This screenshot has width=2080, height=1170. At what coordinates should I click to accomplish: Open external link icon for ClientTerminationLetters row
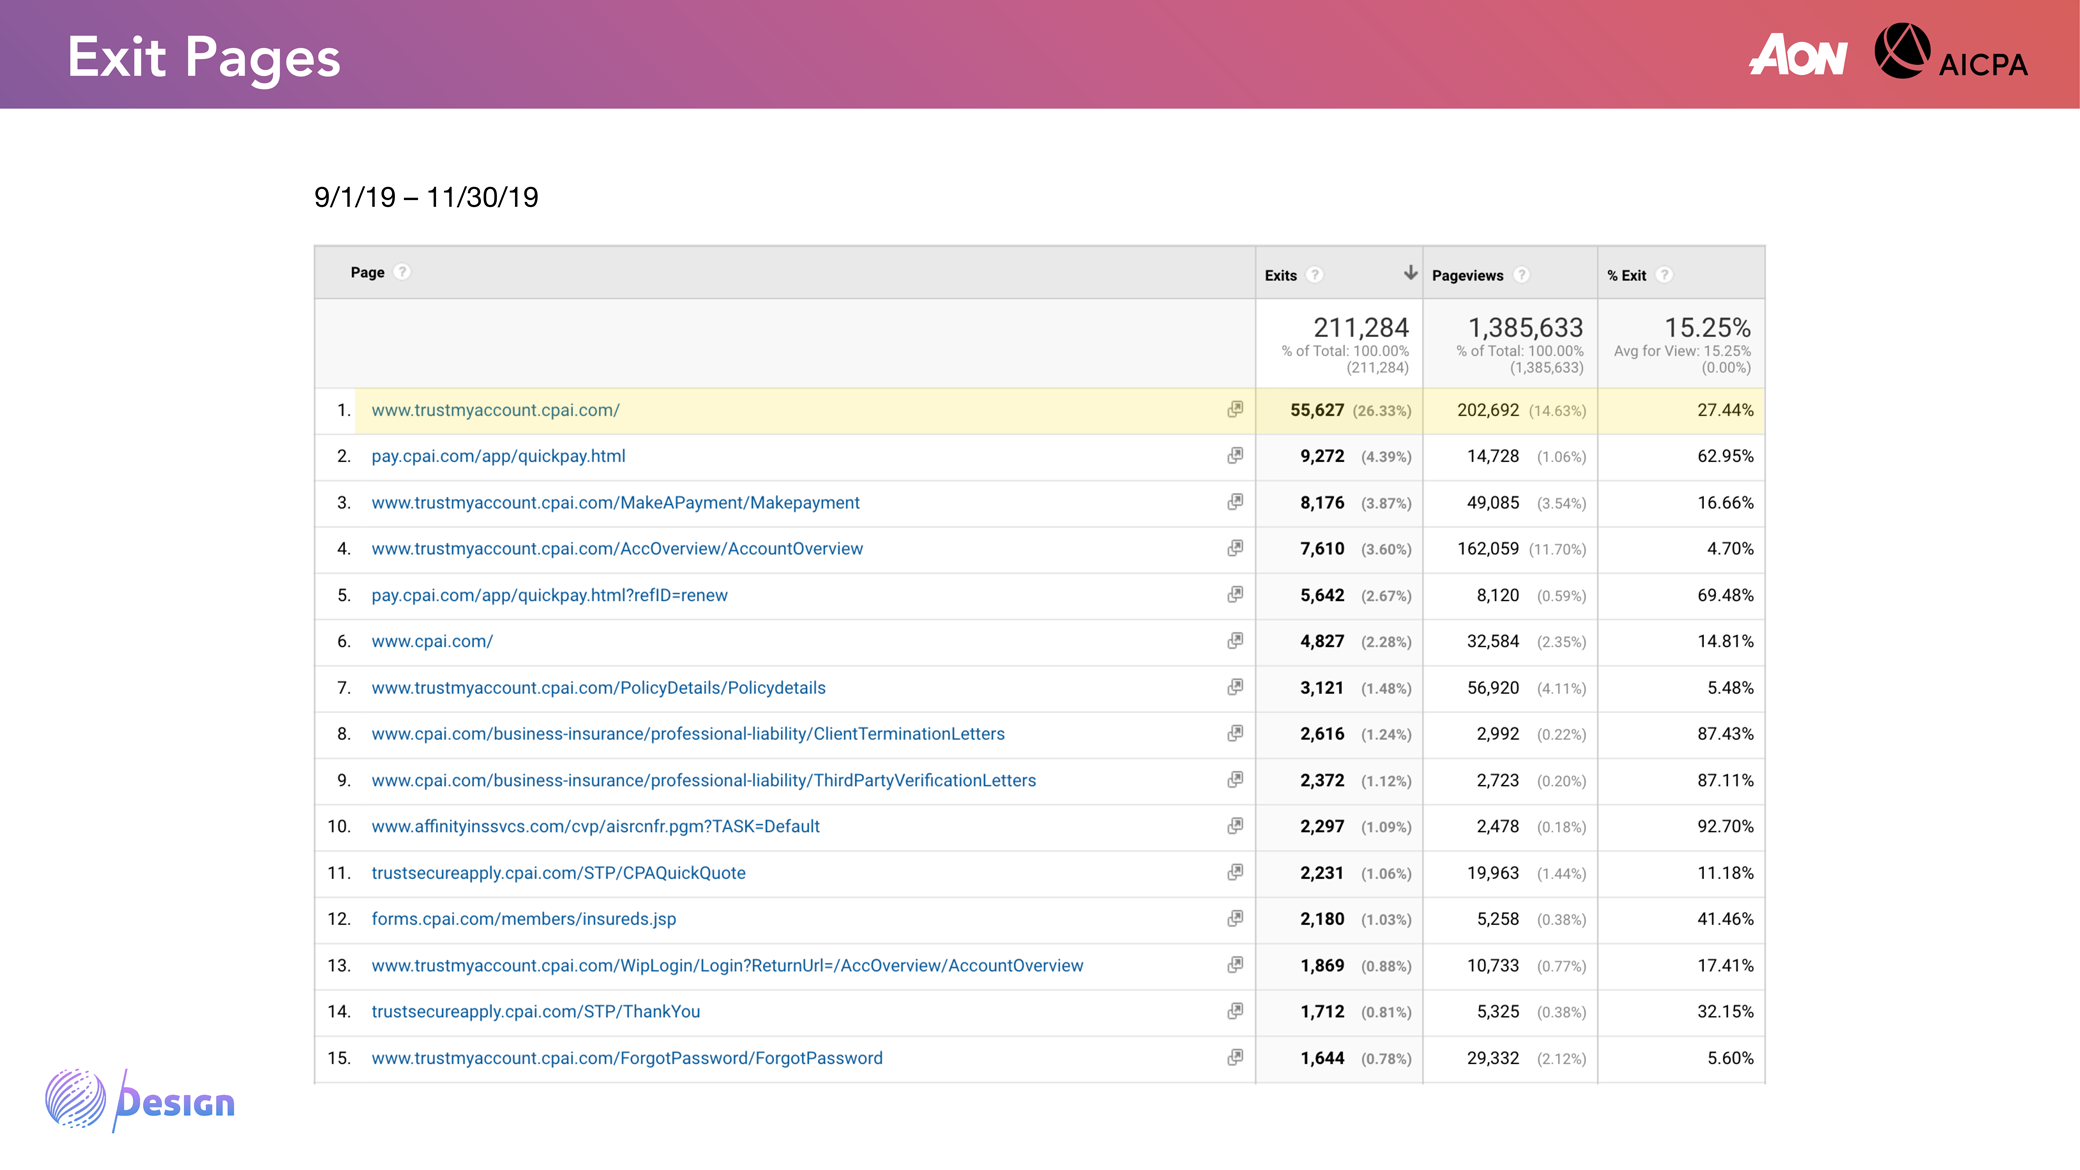[1235, 733]
